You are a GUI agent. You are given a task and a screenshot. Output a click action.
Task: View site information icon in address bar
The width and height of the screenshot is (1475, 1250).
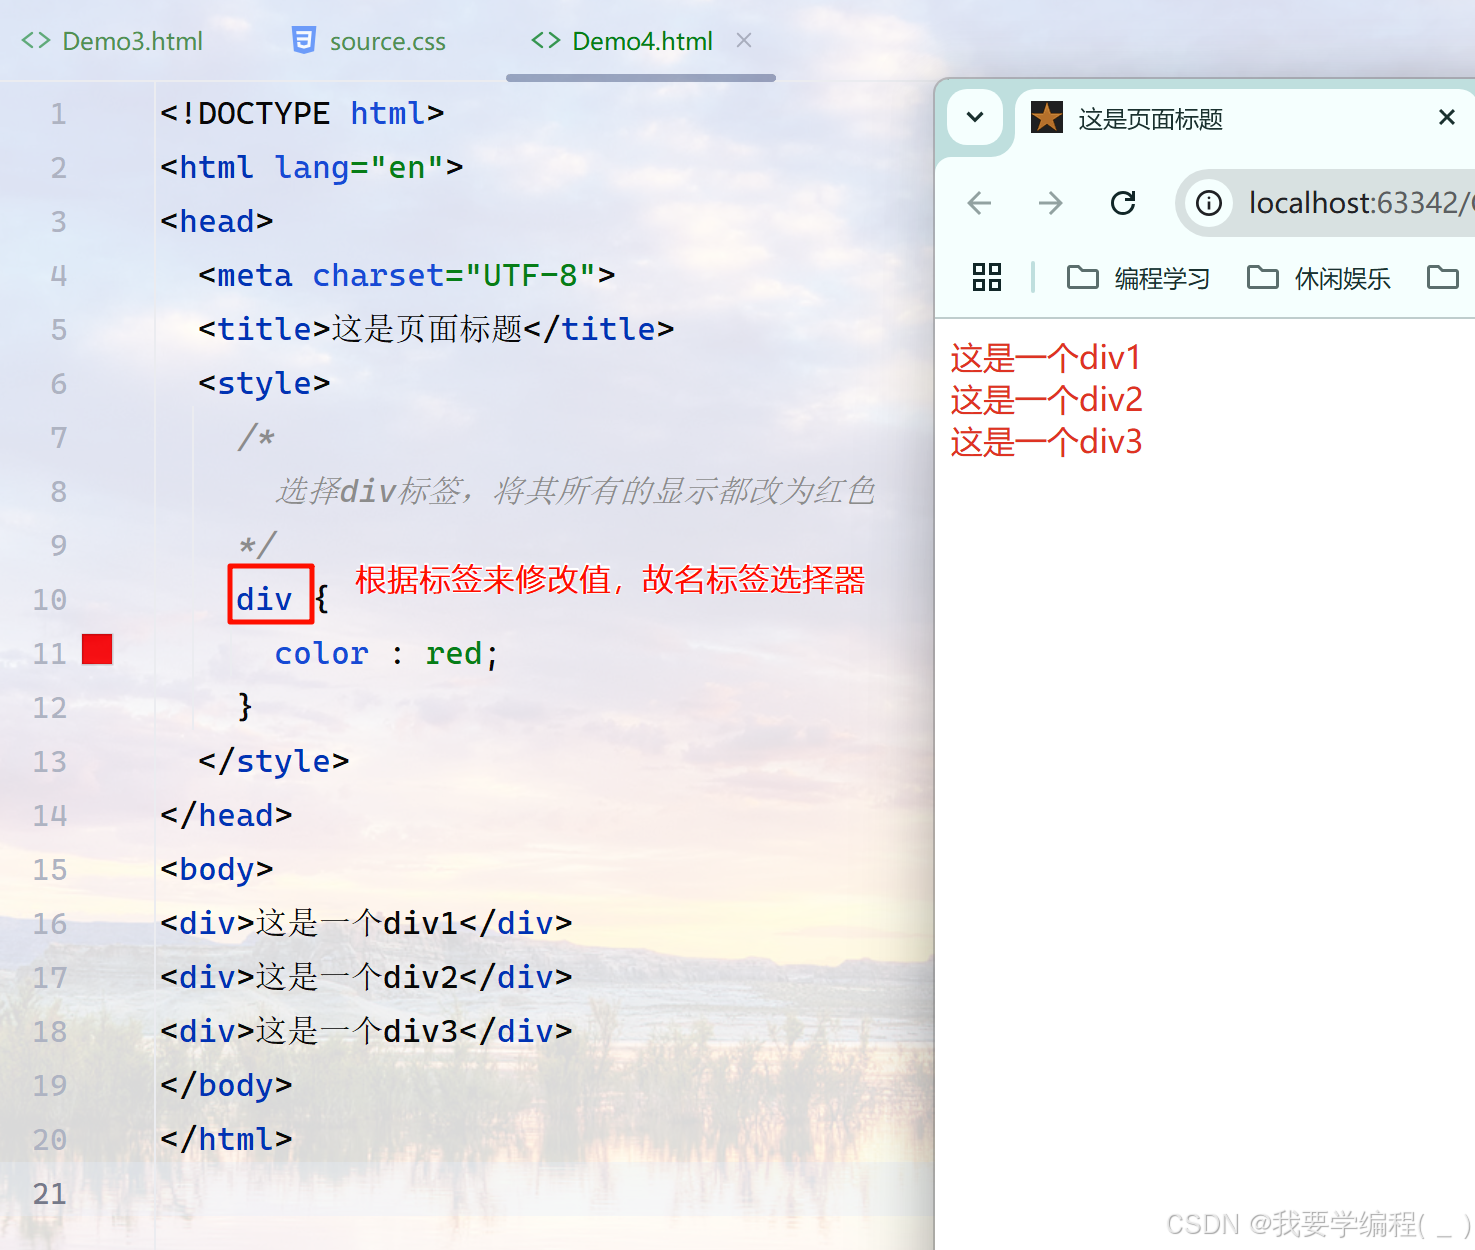tap(1209, 203)
